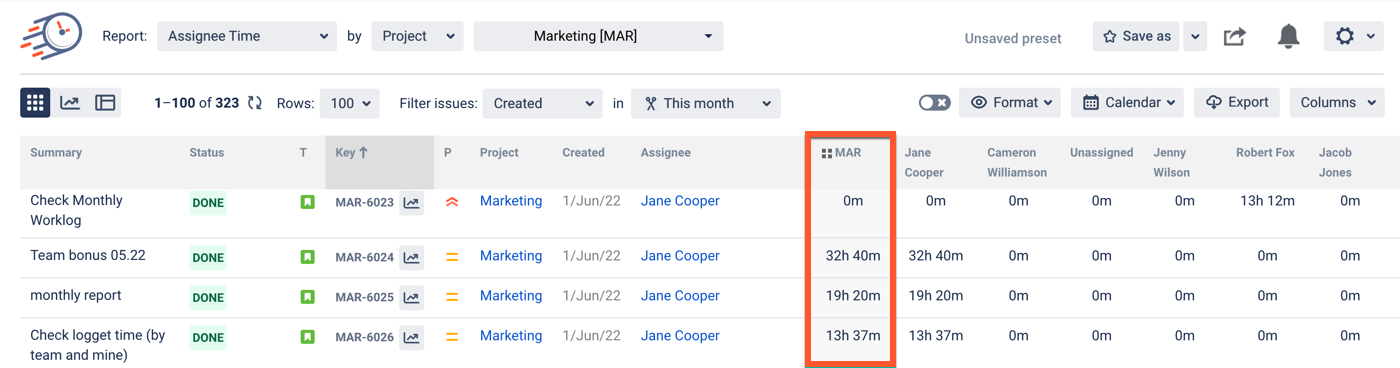Click the DONE status of Team bonus 05.22
The height and width of the screenshot is (368, 1400).
pos(208,258)
